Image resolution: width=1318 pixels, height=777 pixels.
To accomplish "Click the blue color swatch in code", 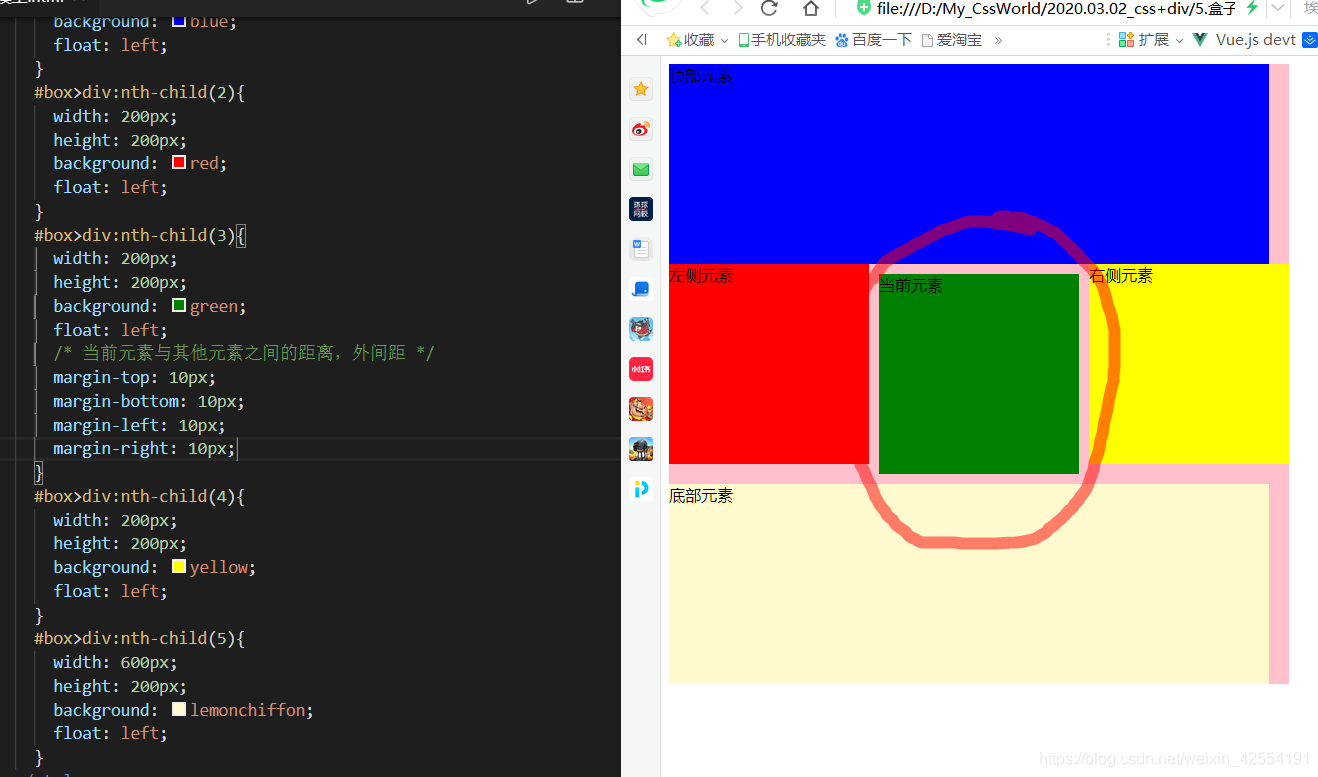I will click(x=179, y=20).
